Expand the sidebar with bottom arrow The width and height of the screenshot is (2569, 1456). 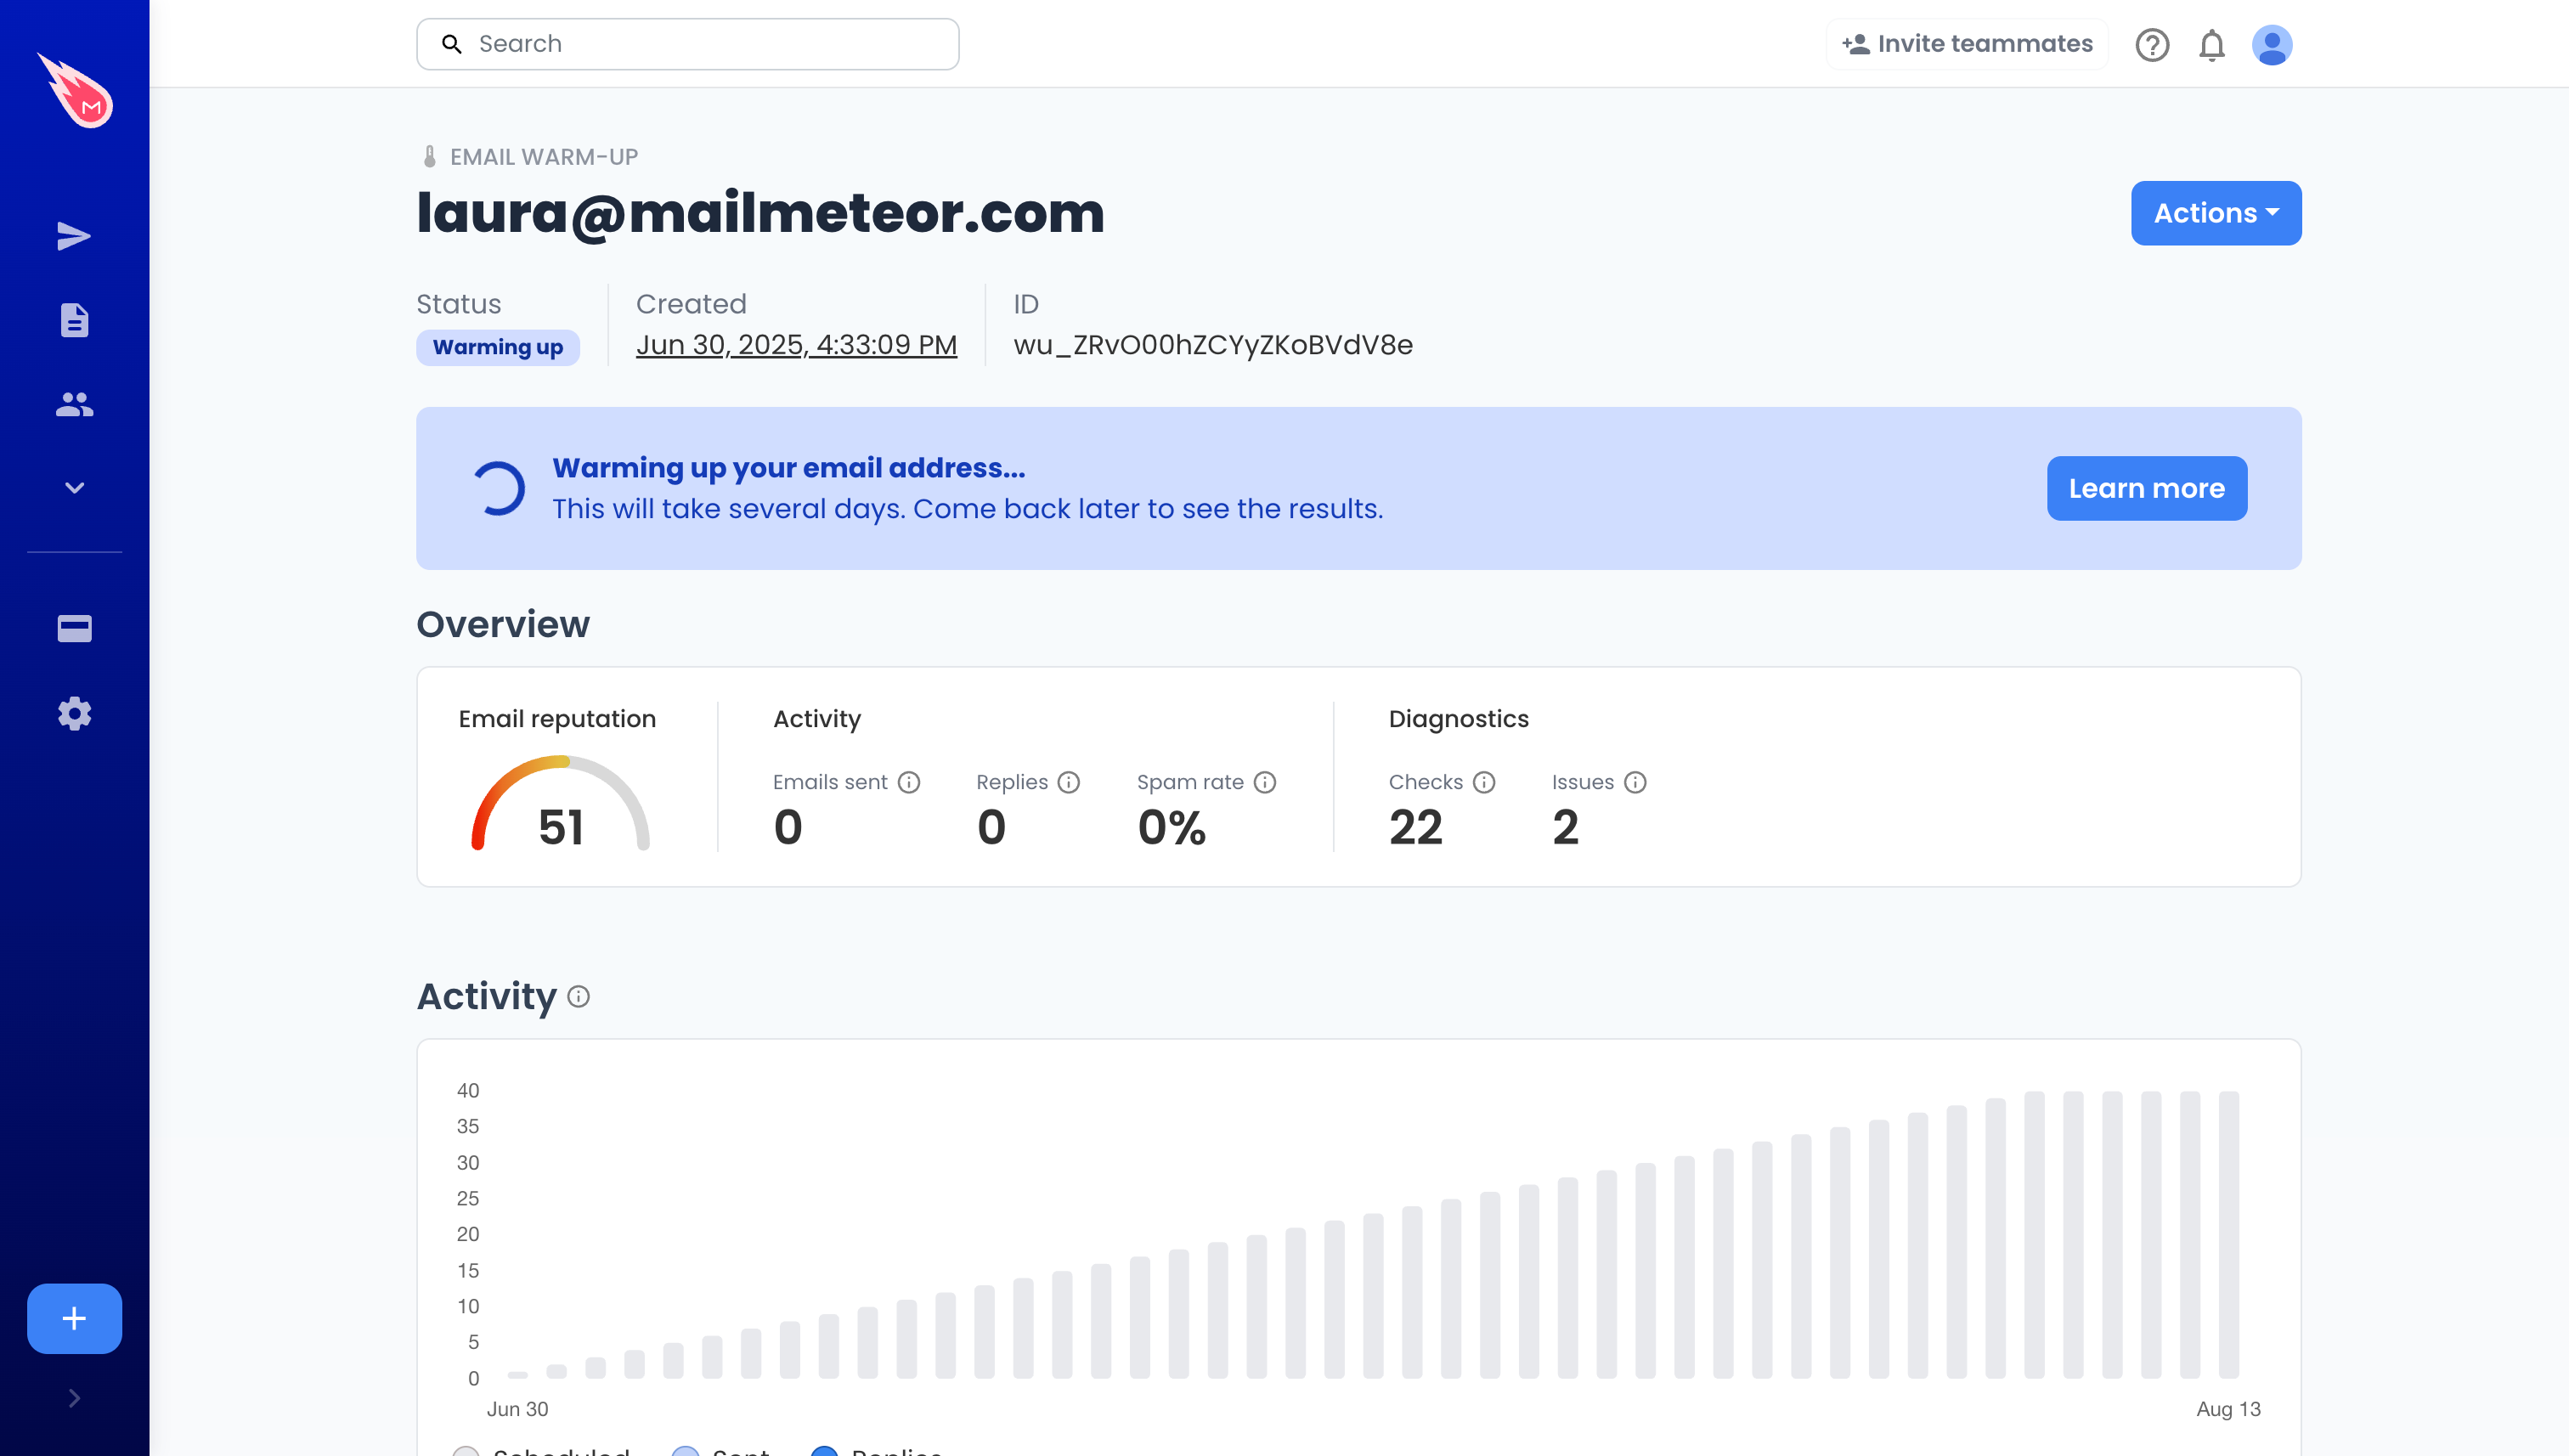click(x=74, y=1398)
